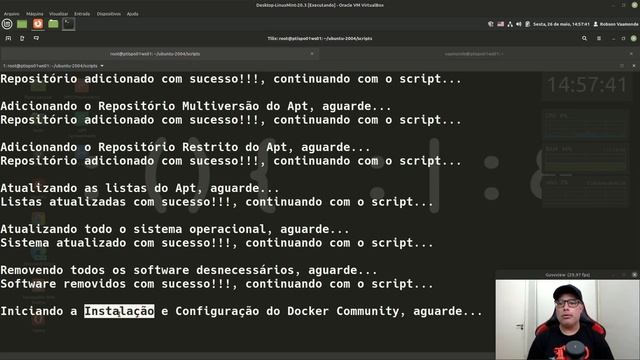
Task: Click the webcam preview window
Action: click(x=567, y=320)
